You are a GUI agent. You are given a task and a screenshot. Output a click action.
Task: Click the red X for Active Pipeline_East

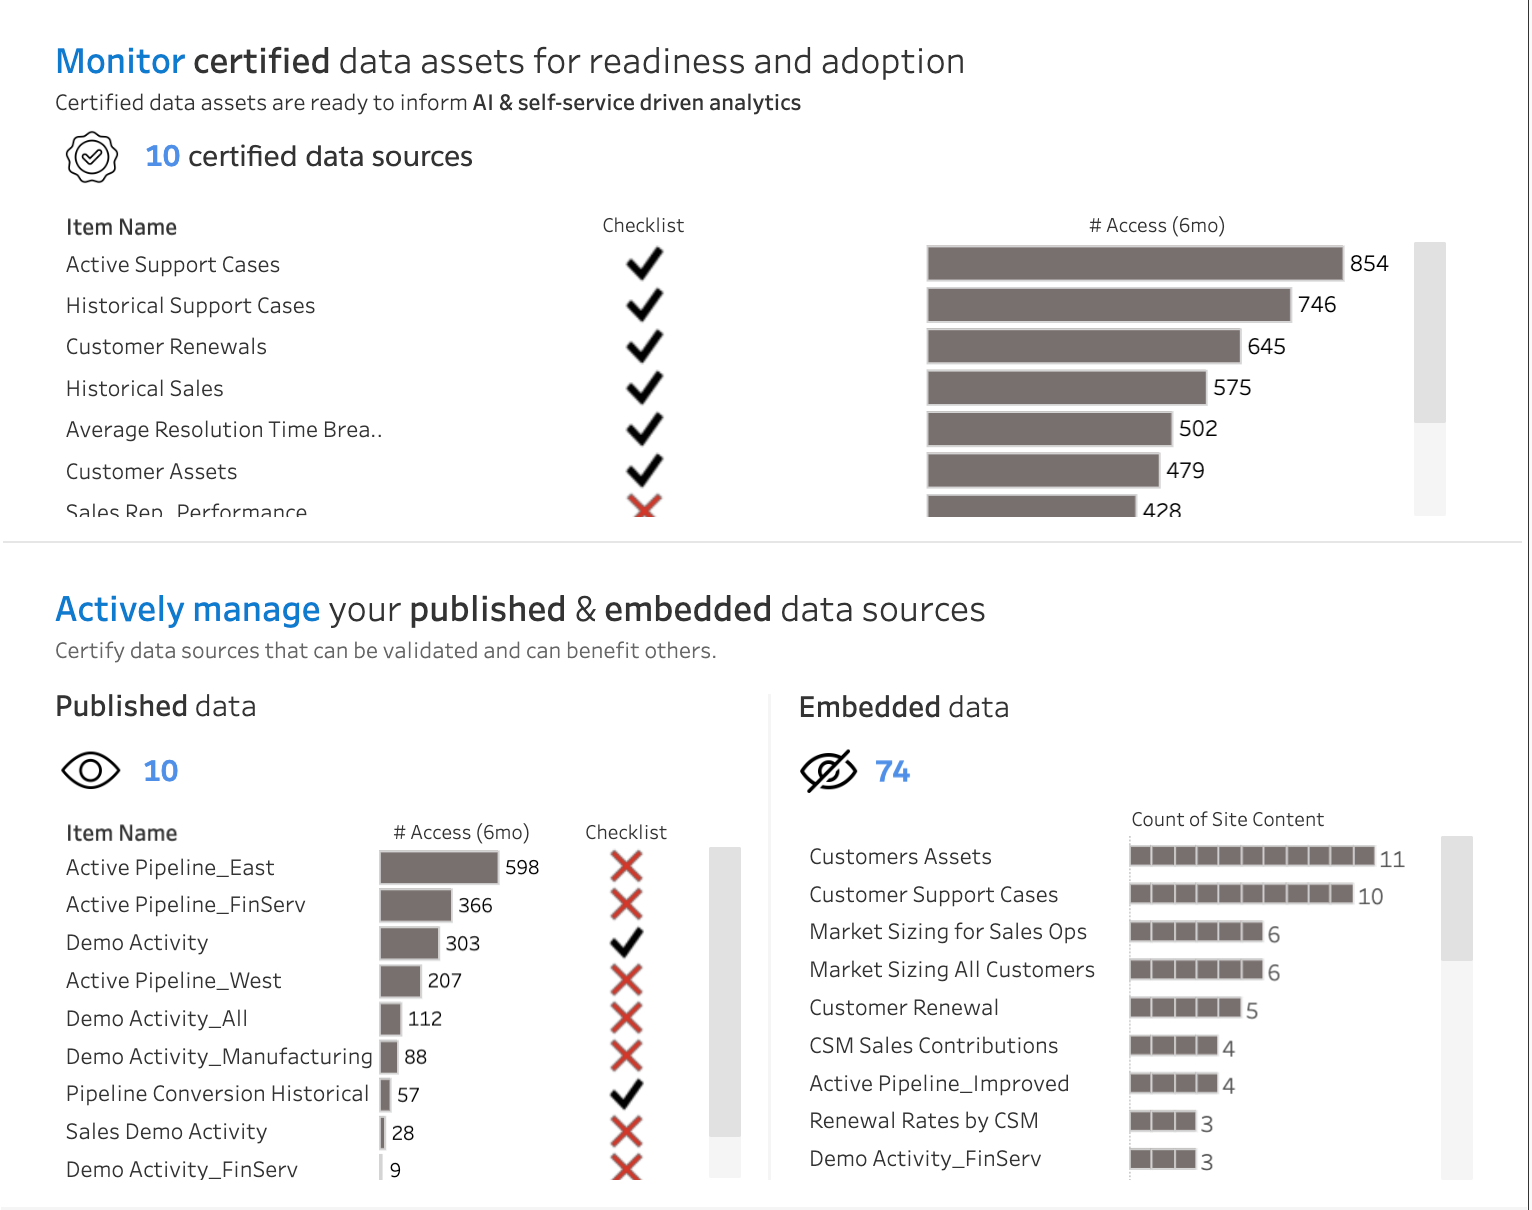(626, 866)
